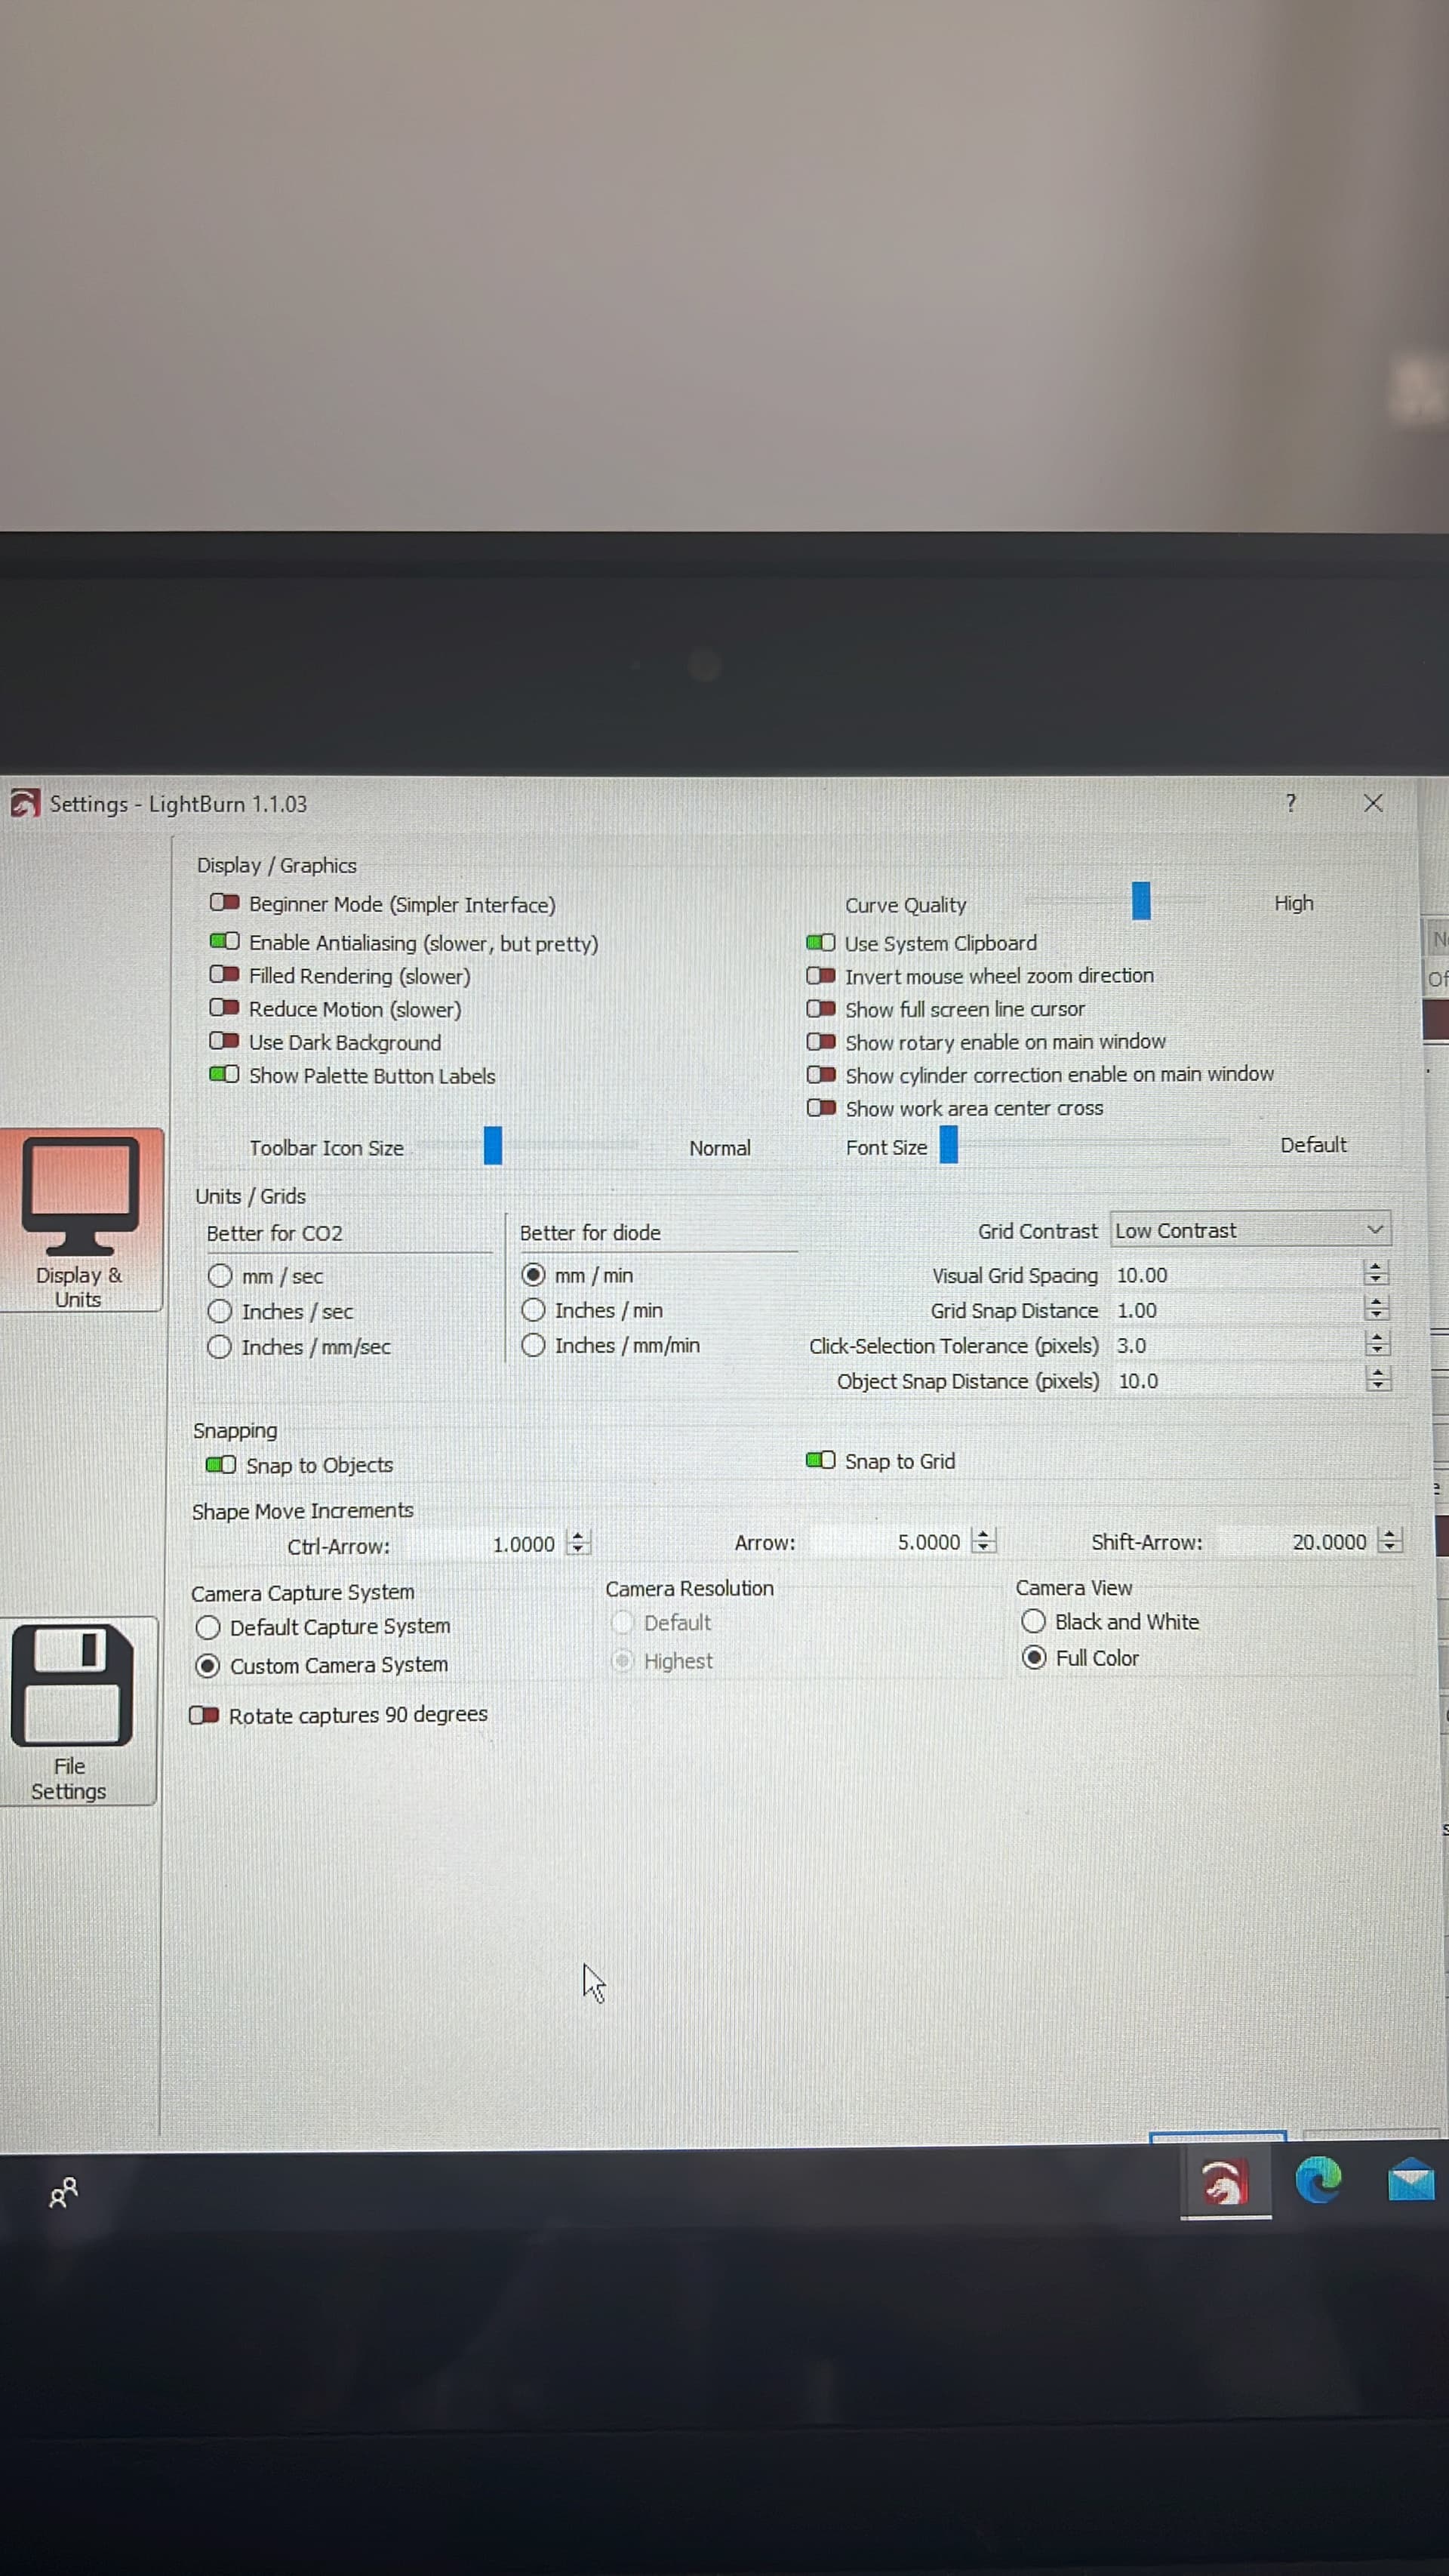
Task: Click the Font Size slider handle
Action: point(949,1145)
